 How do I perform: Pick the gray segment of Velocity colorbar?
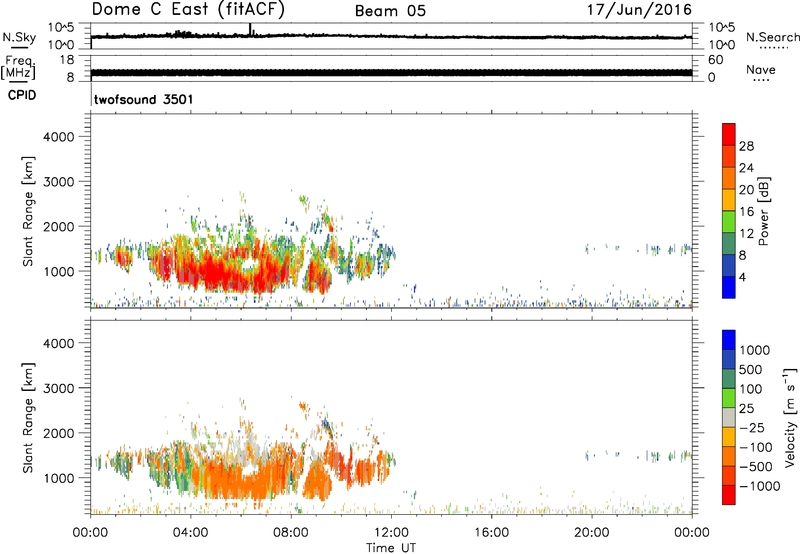(729, 418)
